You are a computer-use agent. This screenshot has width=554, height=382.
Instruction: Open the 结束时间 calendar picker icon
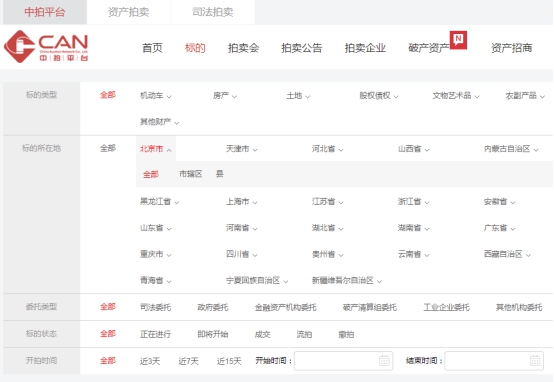pos(535,360)
